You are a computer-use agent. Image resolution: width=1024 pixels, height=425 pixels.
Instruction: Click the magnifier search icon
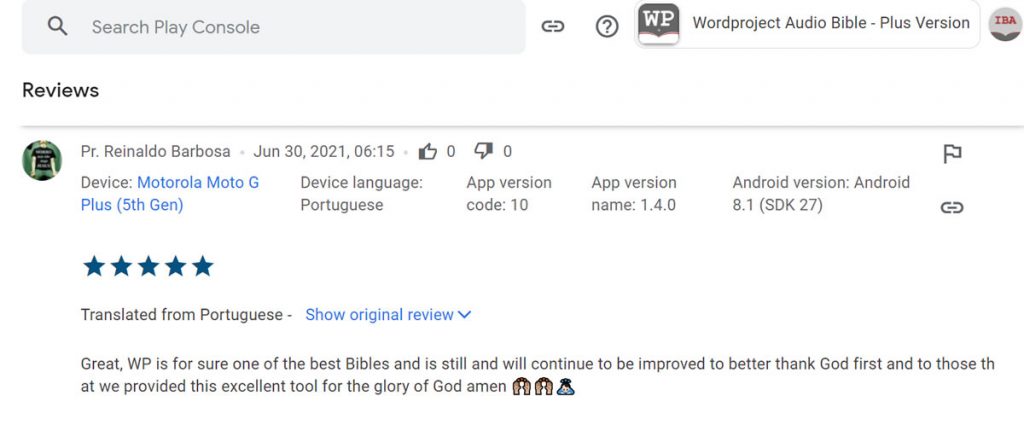click(58, 27)
